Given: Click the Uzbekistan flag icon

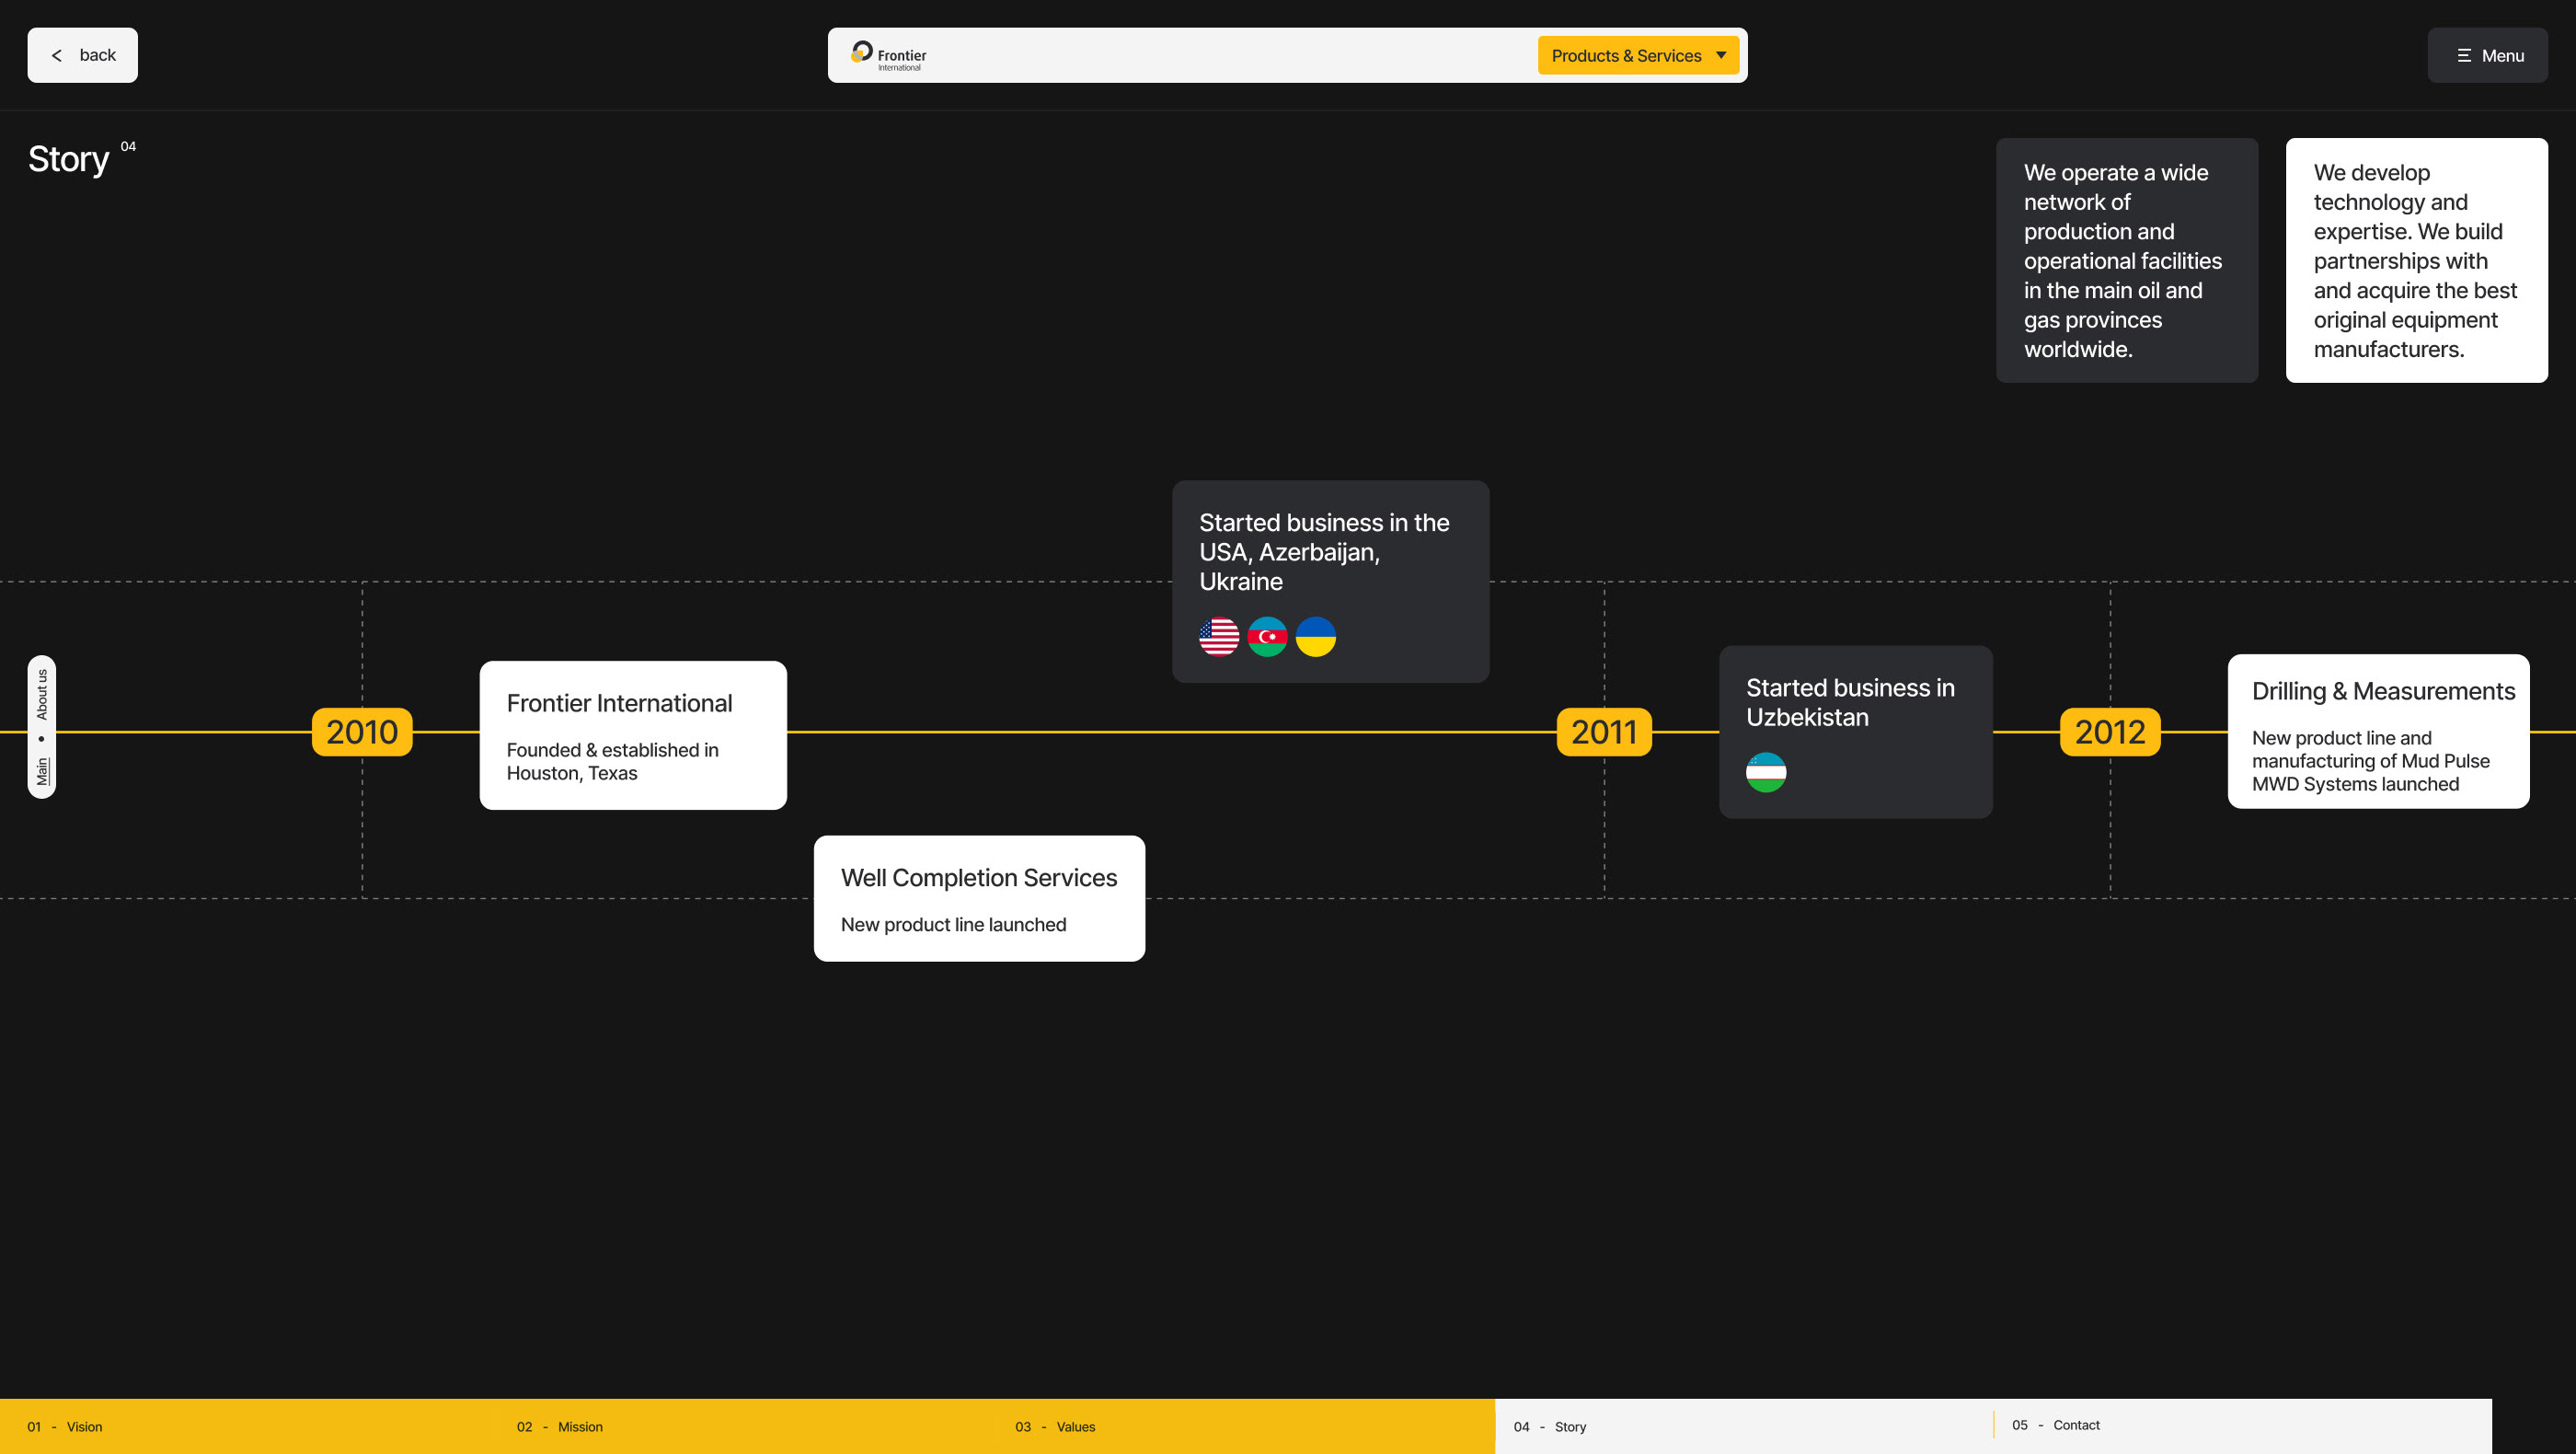Looking at the screenshot, I should click(1765, 772).
